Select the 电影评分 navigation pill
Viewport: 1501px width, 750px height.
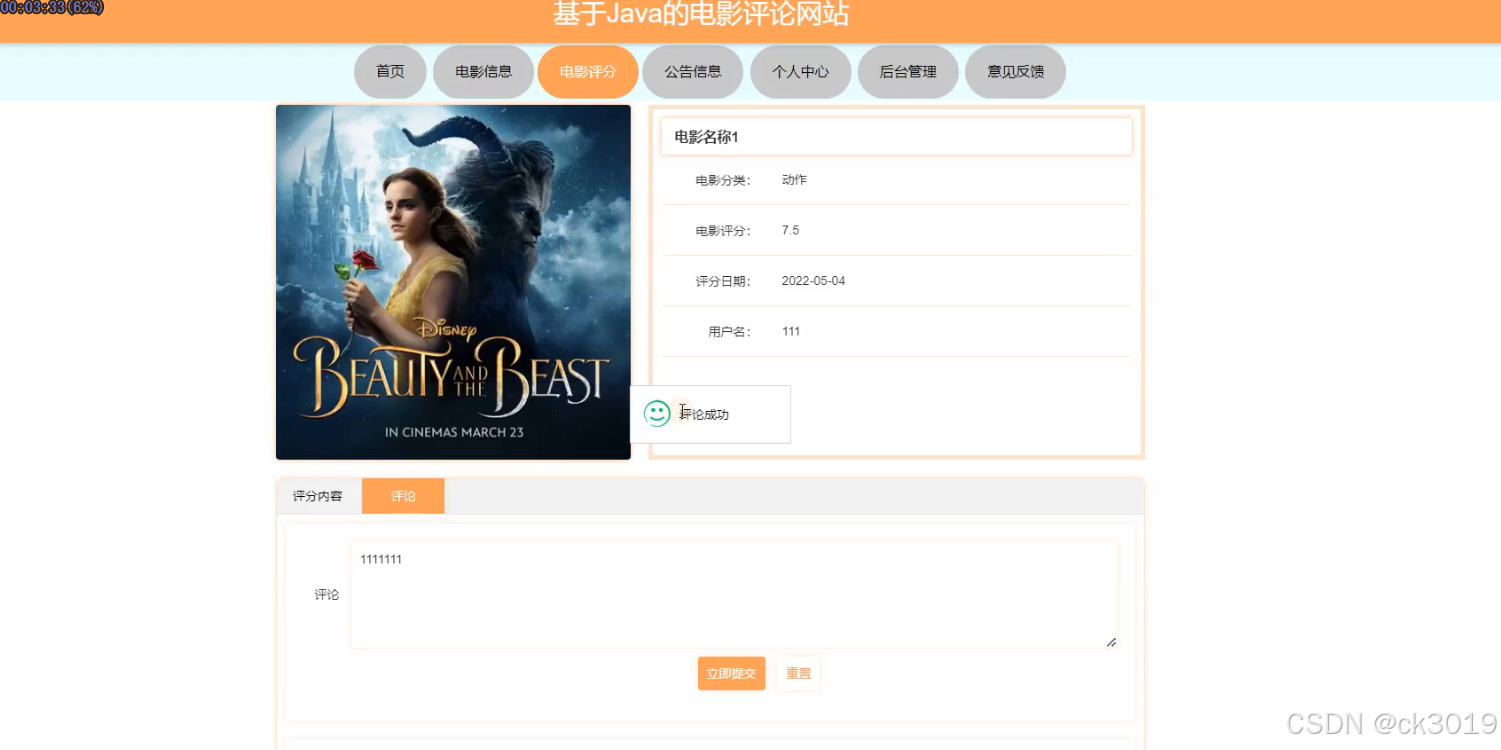tap(587, 72)
